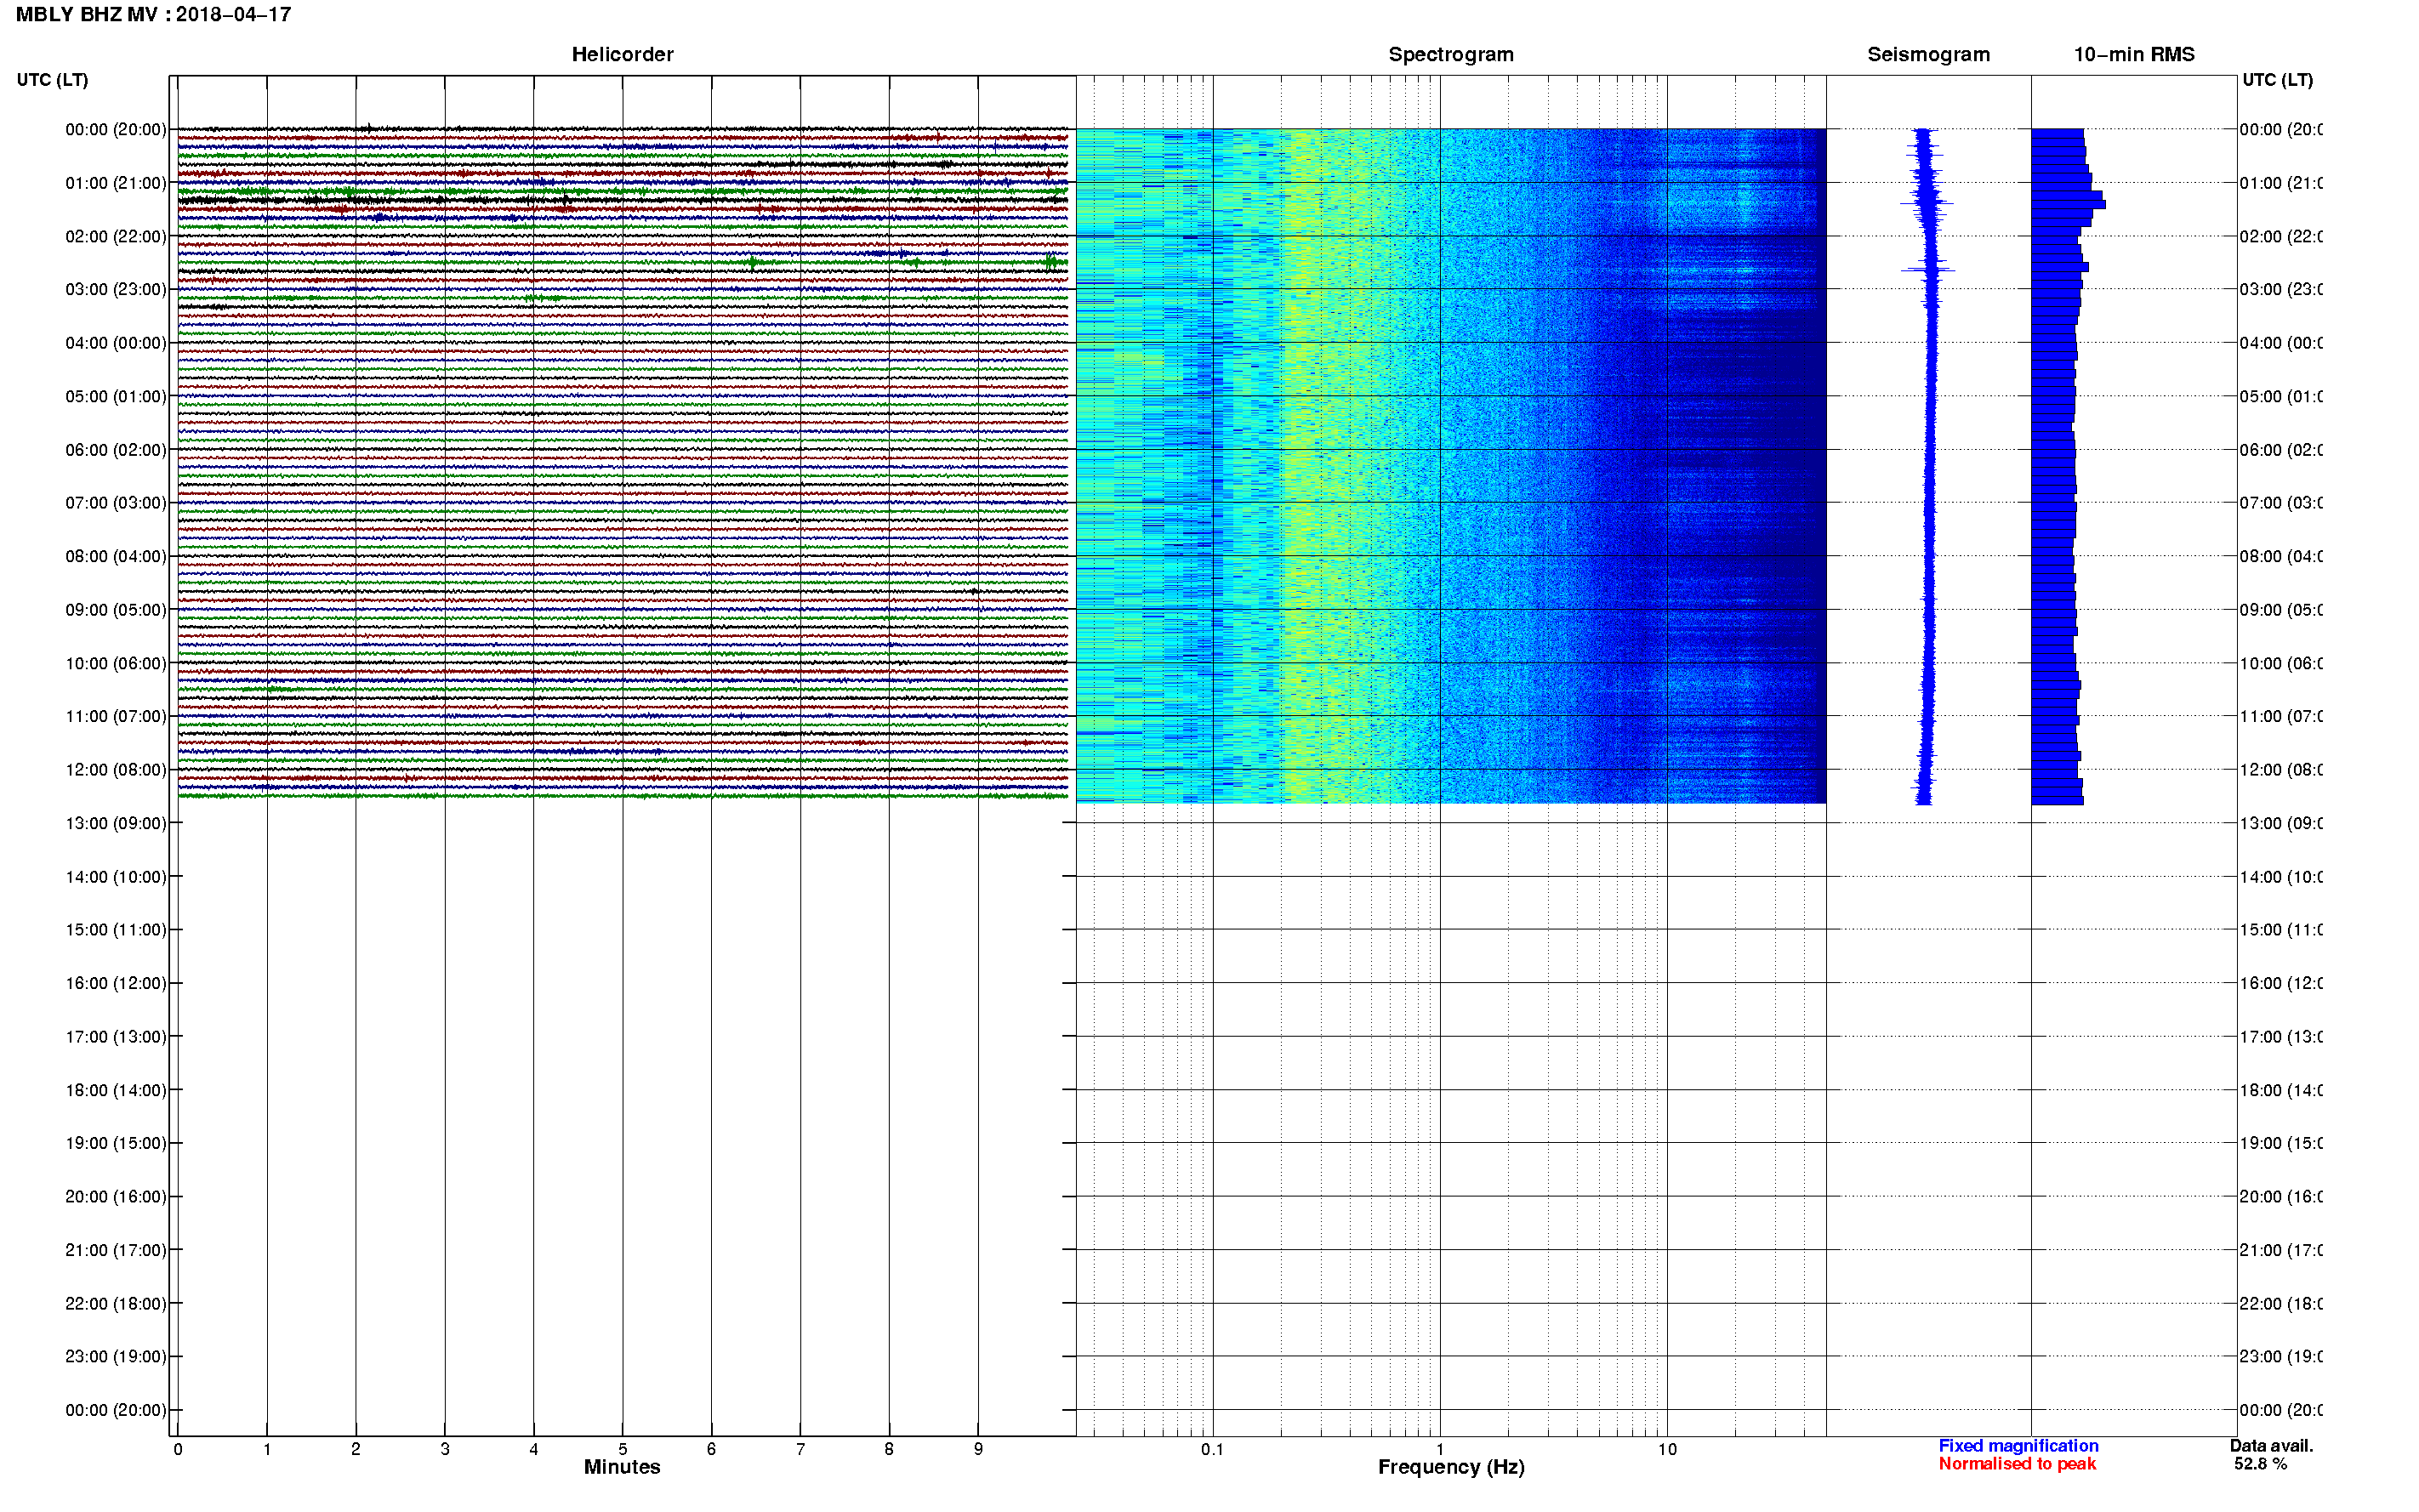Click the '10-min RMS' panel heading

tap(2134, 54)
